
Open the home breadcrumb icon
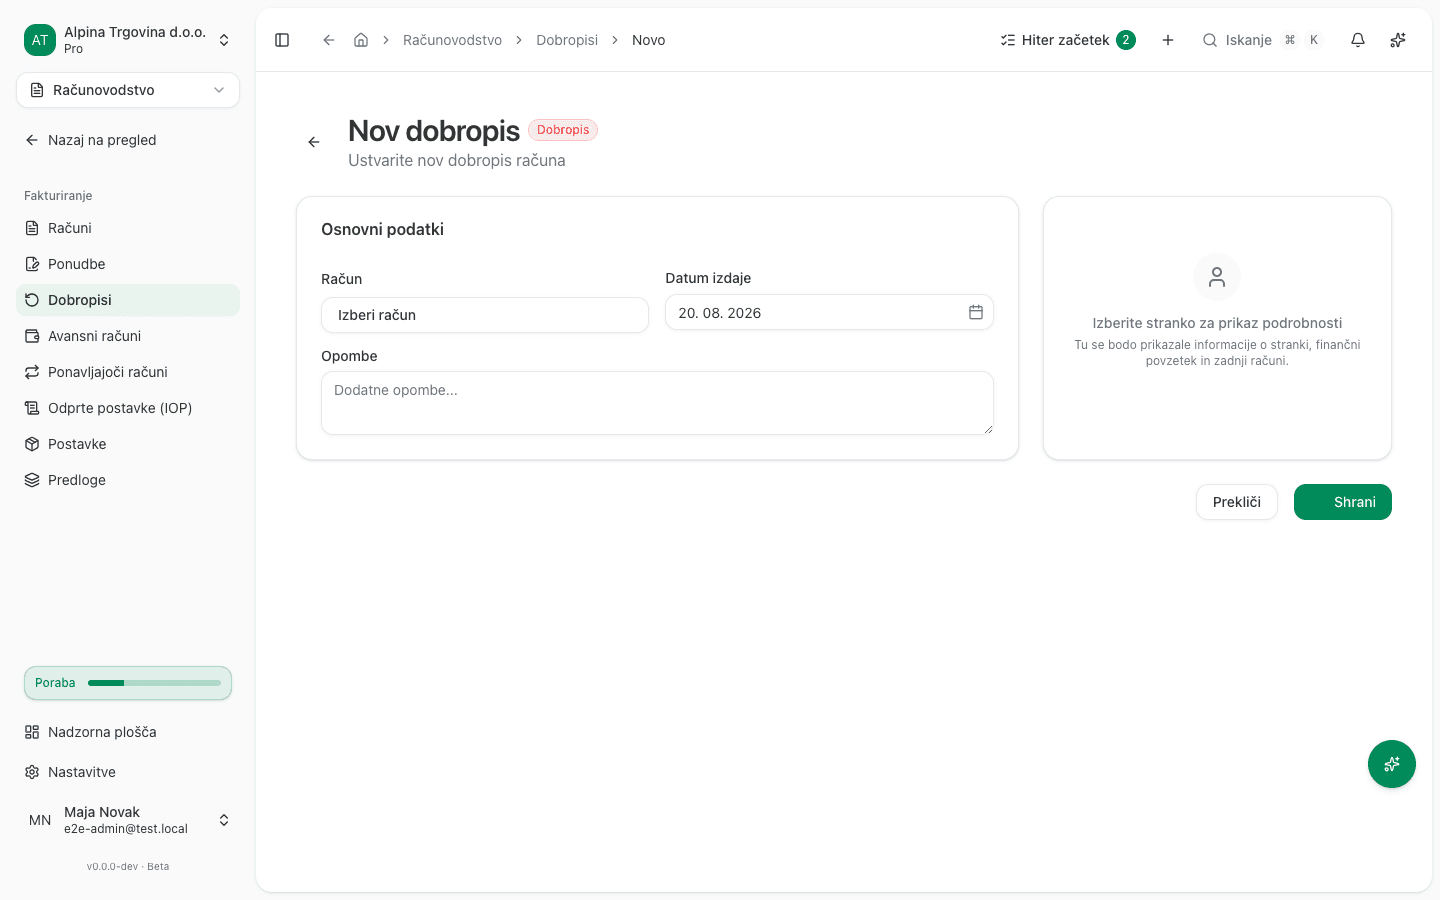[x=361, y=40]
